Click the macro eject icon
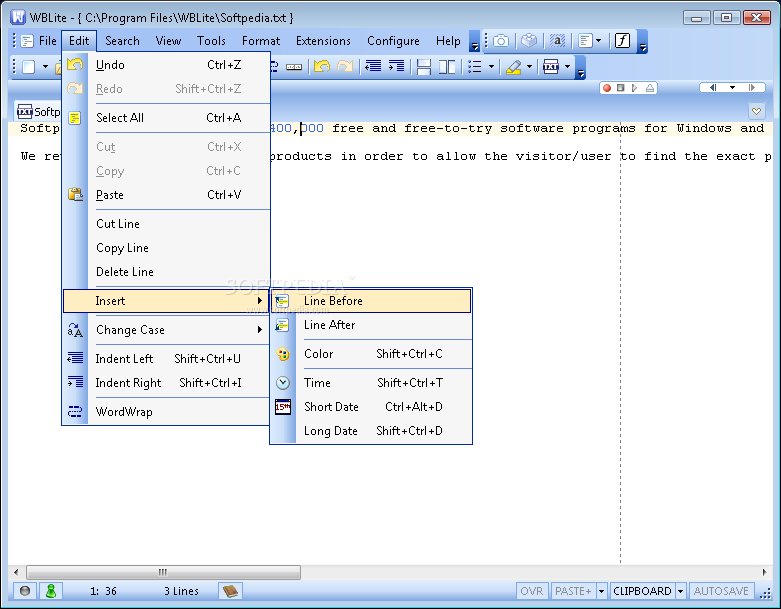 tap(650, 88)
